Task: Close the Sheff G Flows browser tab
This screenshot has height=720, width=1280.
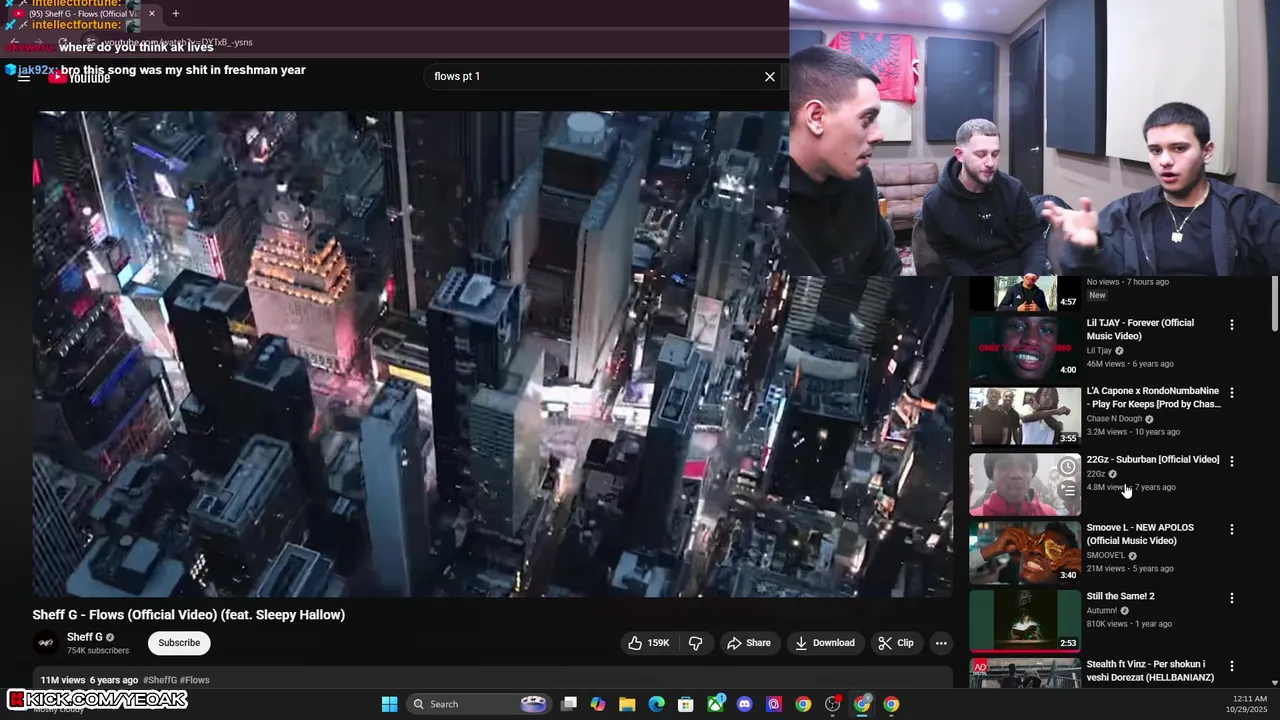Action: coord(152,13)
